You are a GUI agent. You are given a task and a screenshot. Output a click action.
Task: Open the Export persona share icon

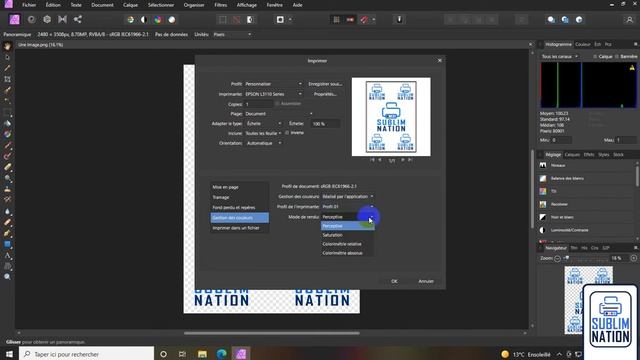pos(78,20)
